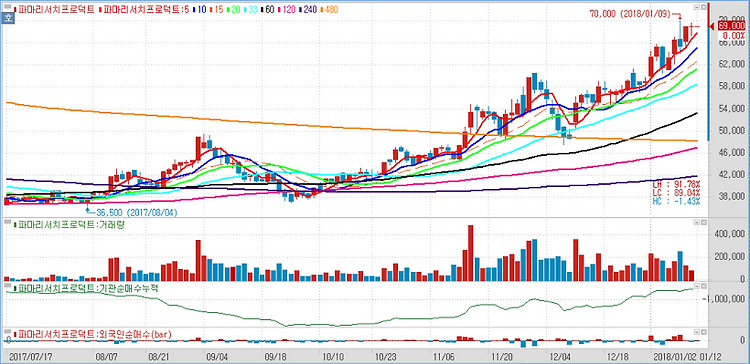Click the HC : -1.43% value
Screen dimensions: 750x364
676,201
